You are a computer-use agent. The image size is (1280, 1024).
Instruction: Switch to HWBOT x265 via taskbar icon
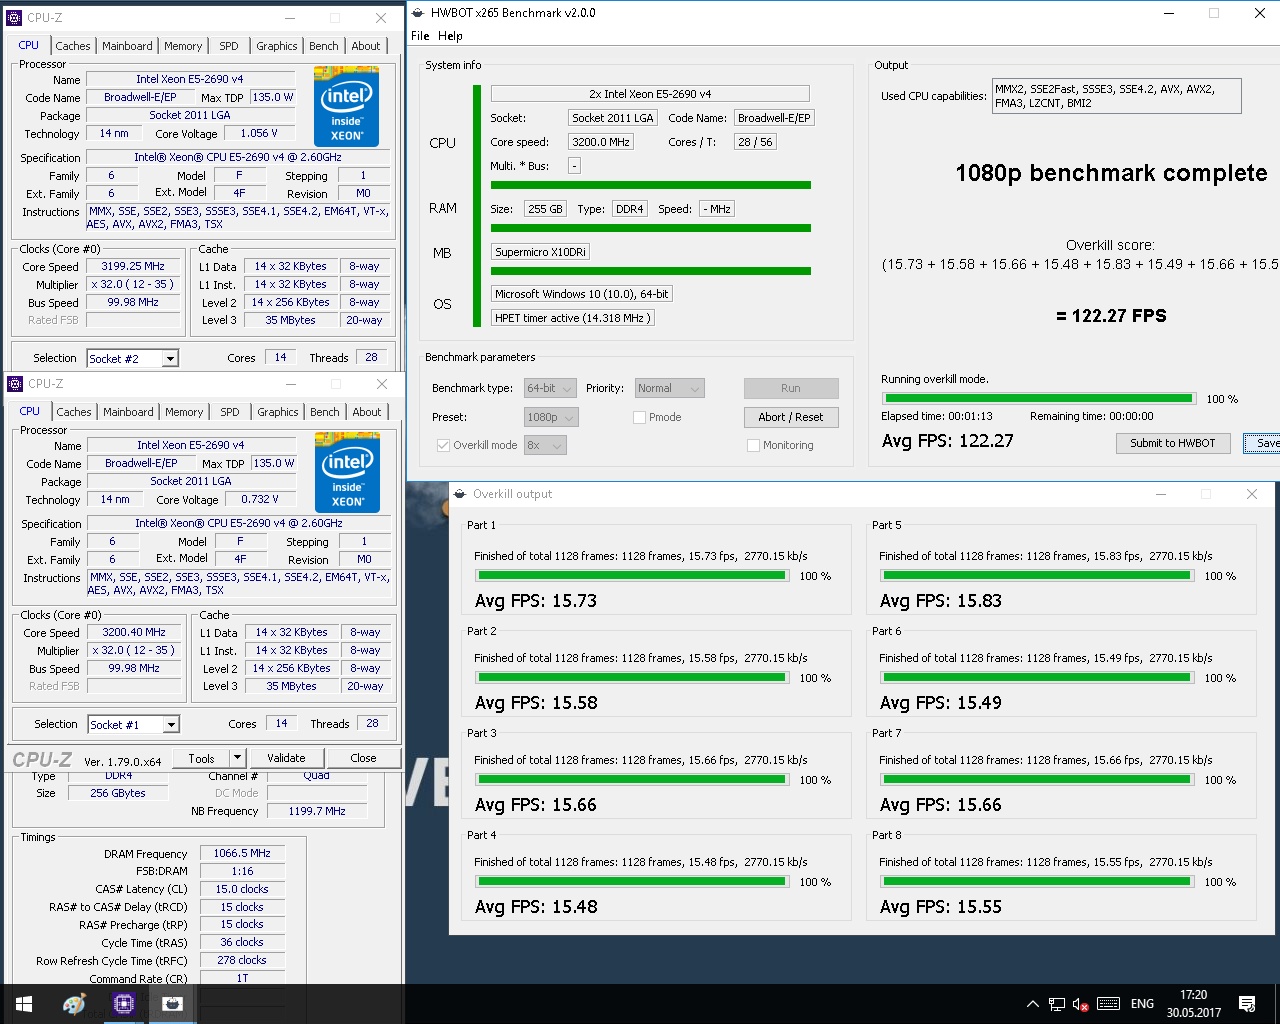(x=173, y=1004)
